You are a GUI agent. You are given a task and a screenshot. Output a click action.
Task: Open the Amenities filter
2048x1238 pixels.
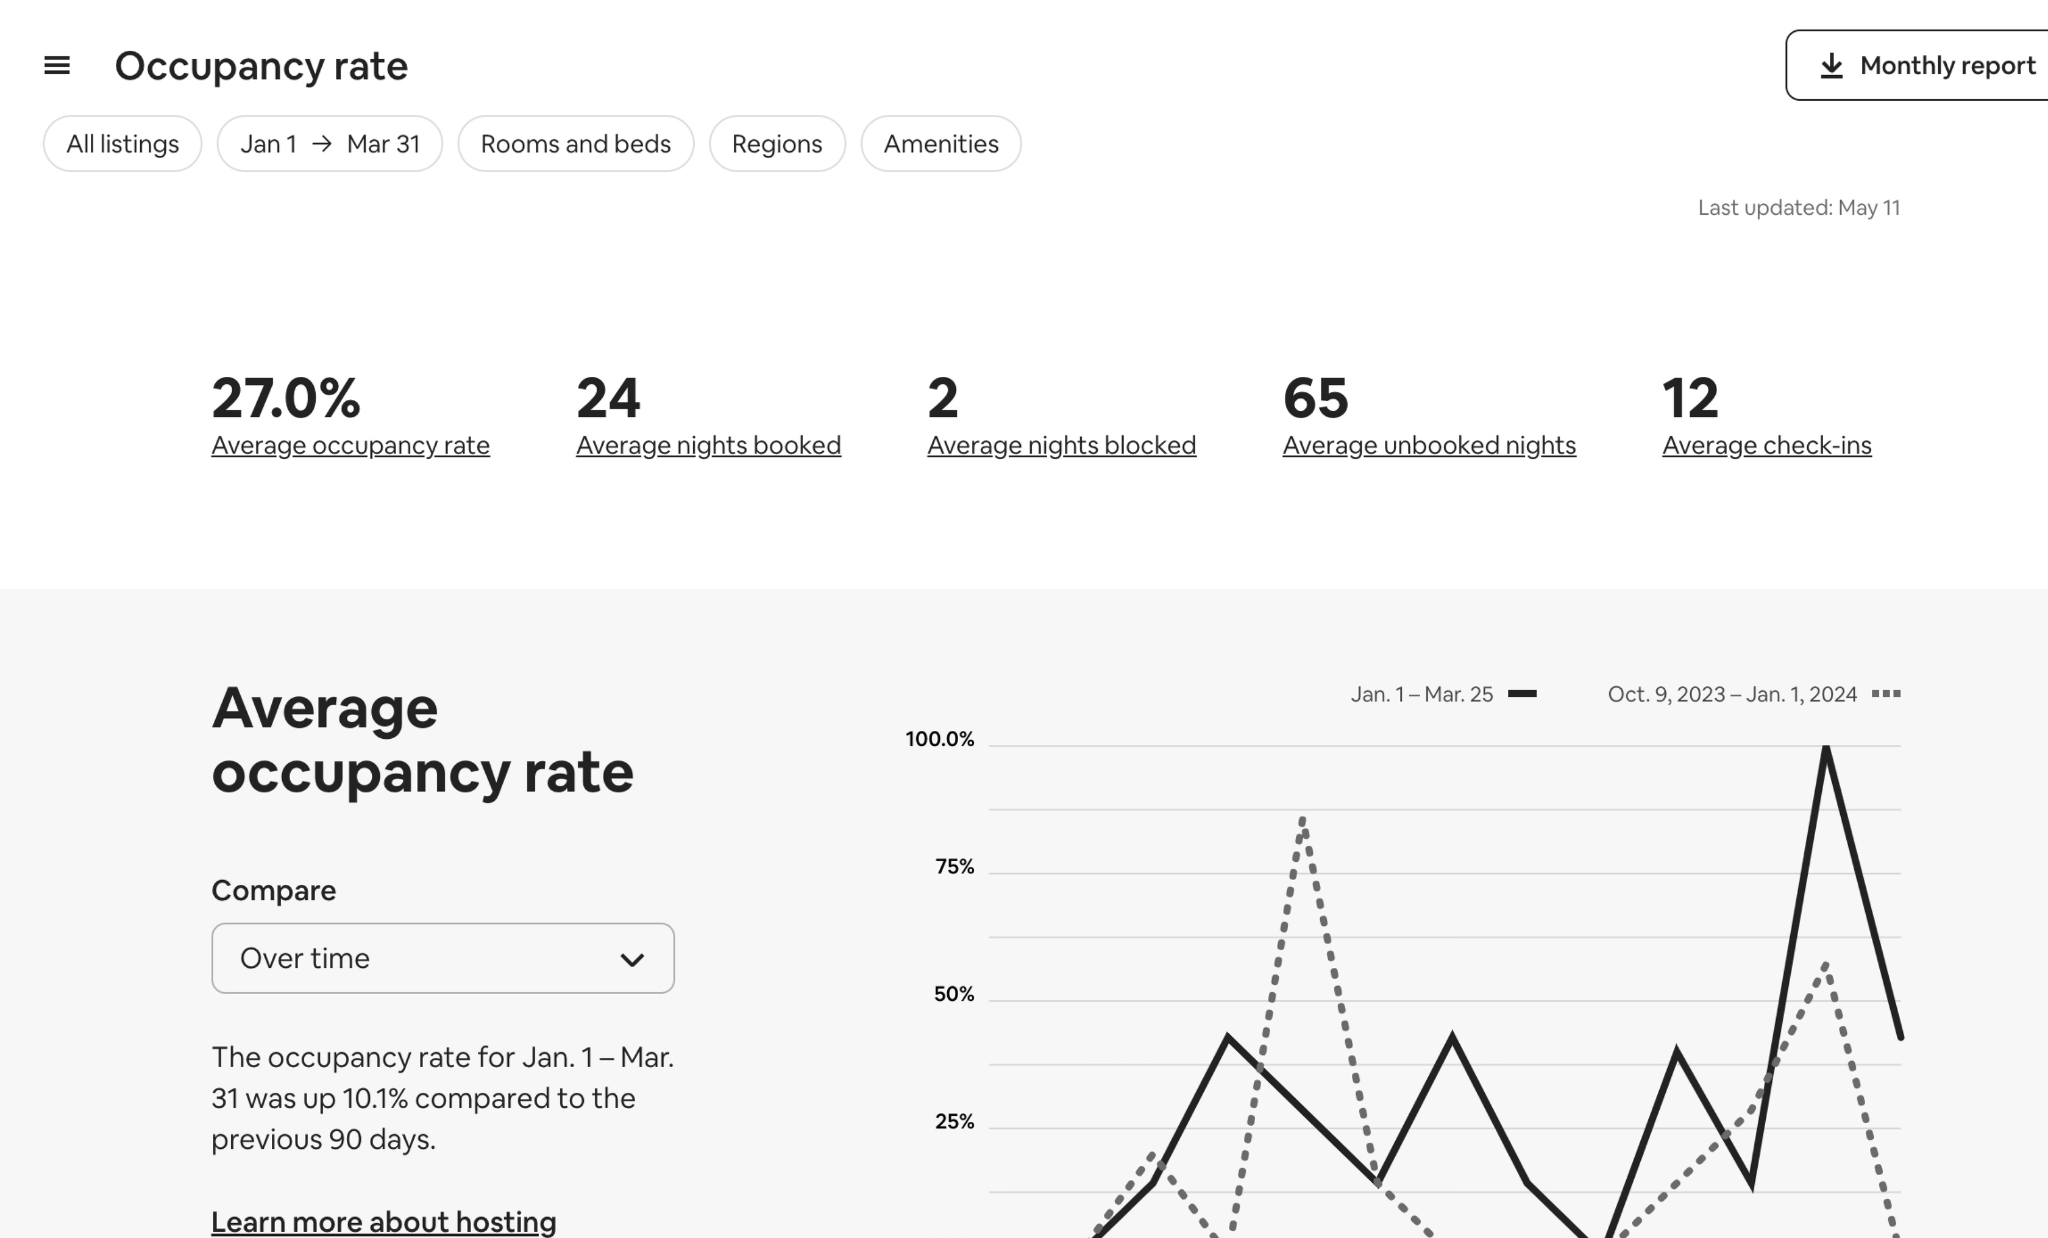coord(941,144)
